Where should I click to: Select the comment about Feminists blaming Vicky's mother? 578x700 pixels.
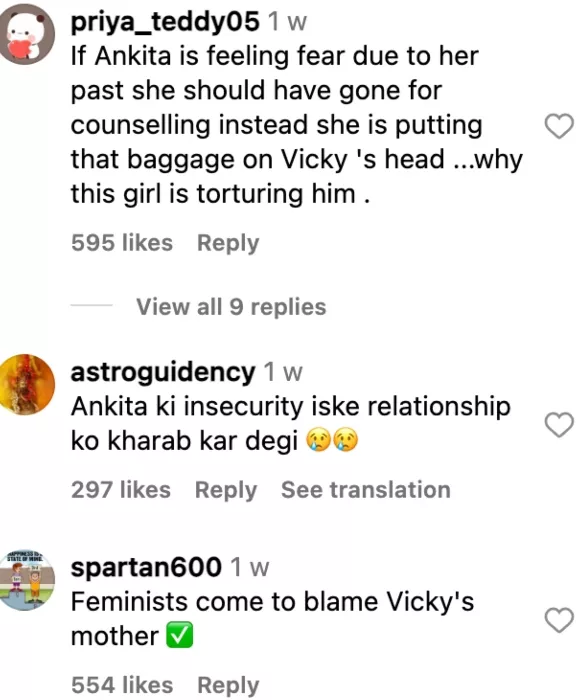[x=272, y=619]
